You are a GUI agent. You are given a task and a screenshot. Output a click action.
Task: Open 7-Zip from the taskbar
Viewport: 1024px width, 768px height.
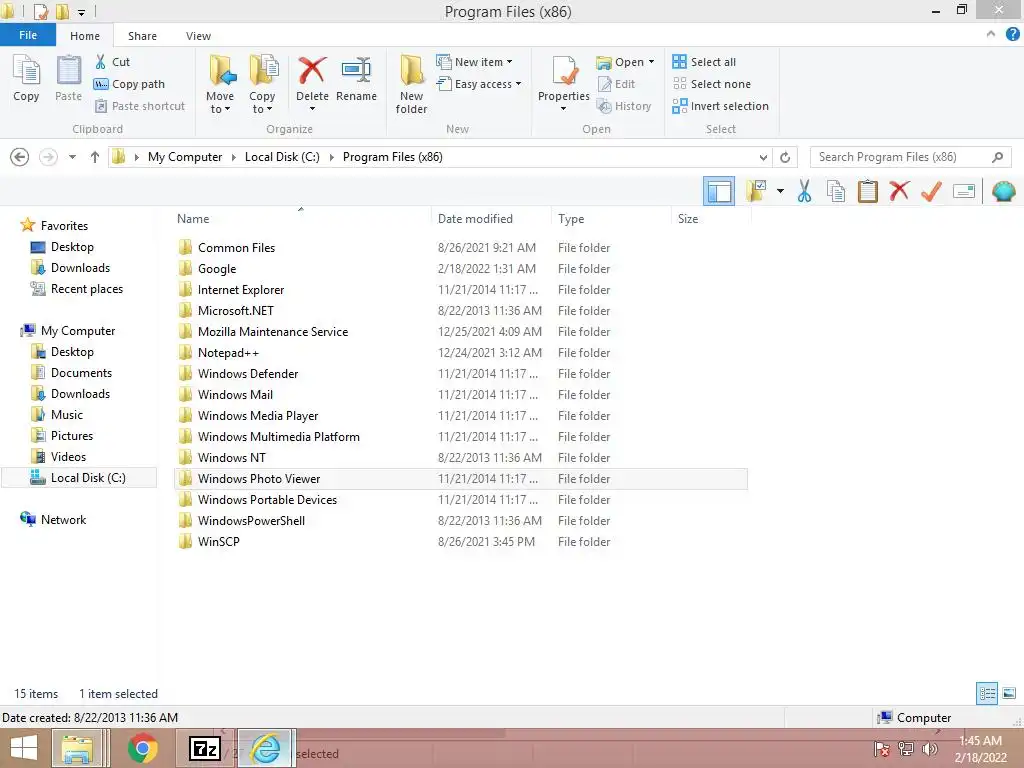pos(204,748)
